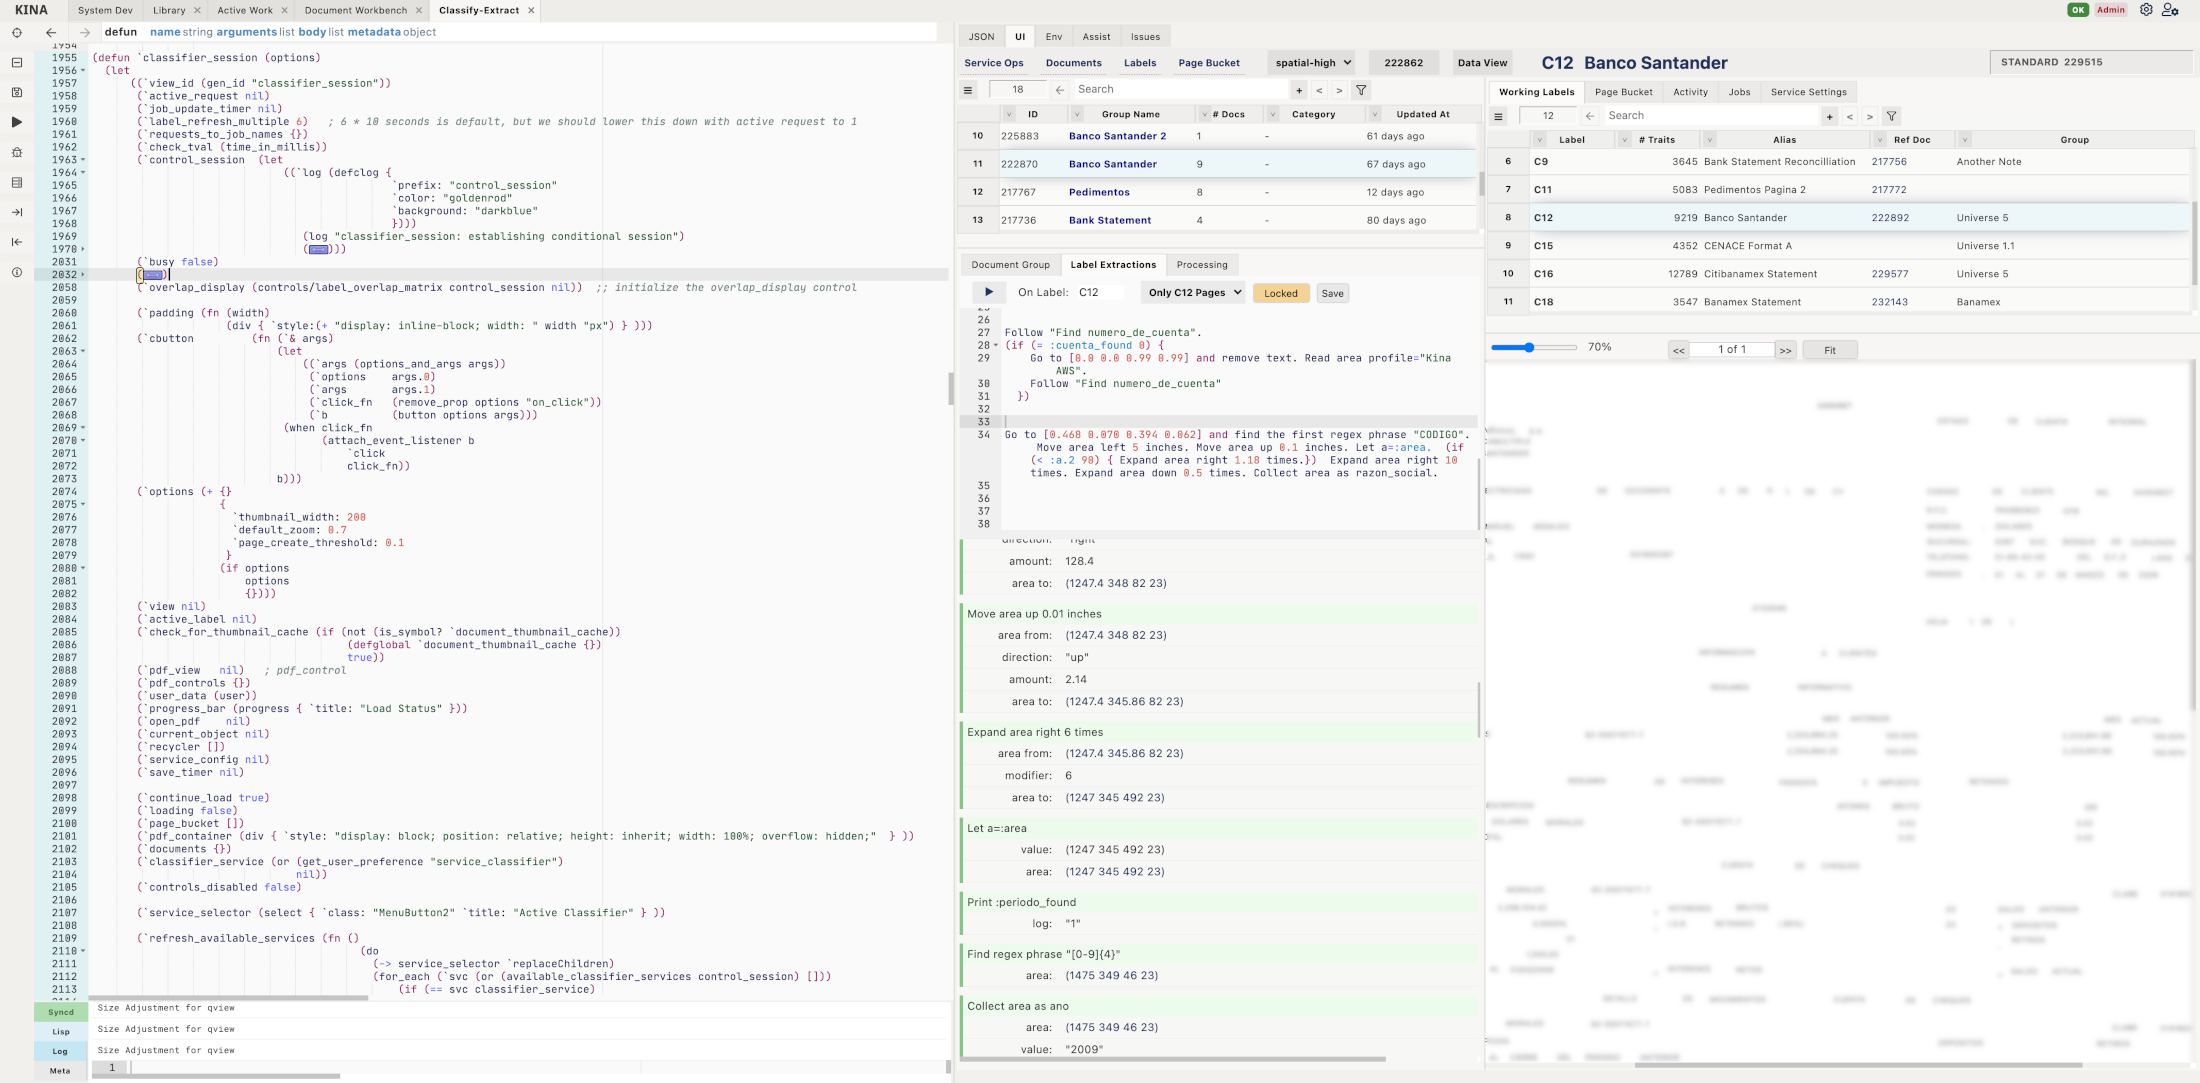Open the spatial-high dropdown
Image resolution: width=2200 pixels, height=1083 pixels.
pos(1312,62)
